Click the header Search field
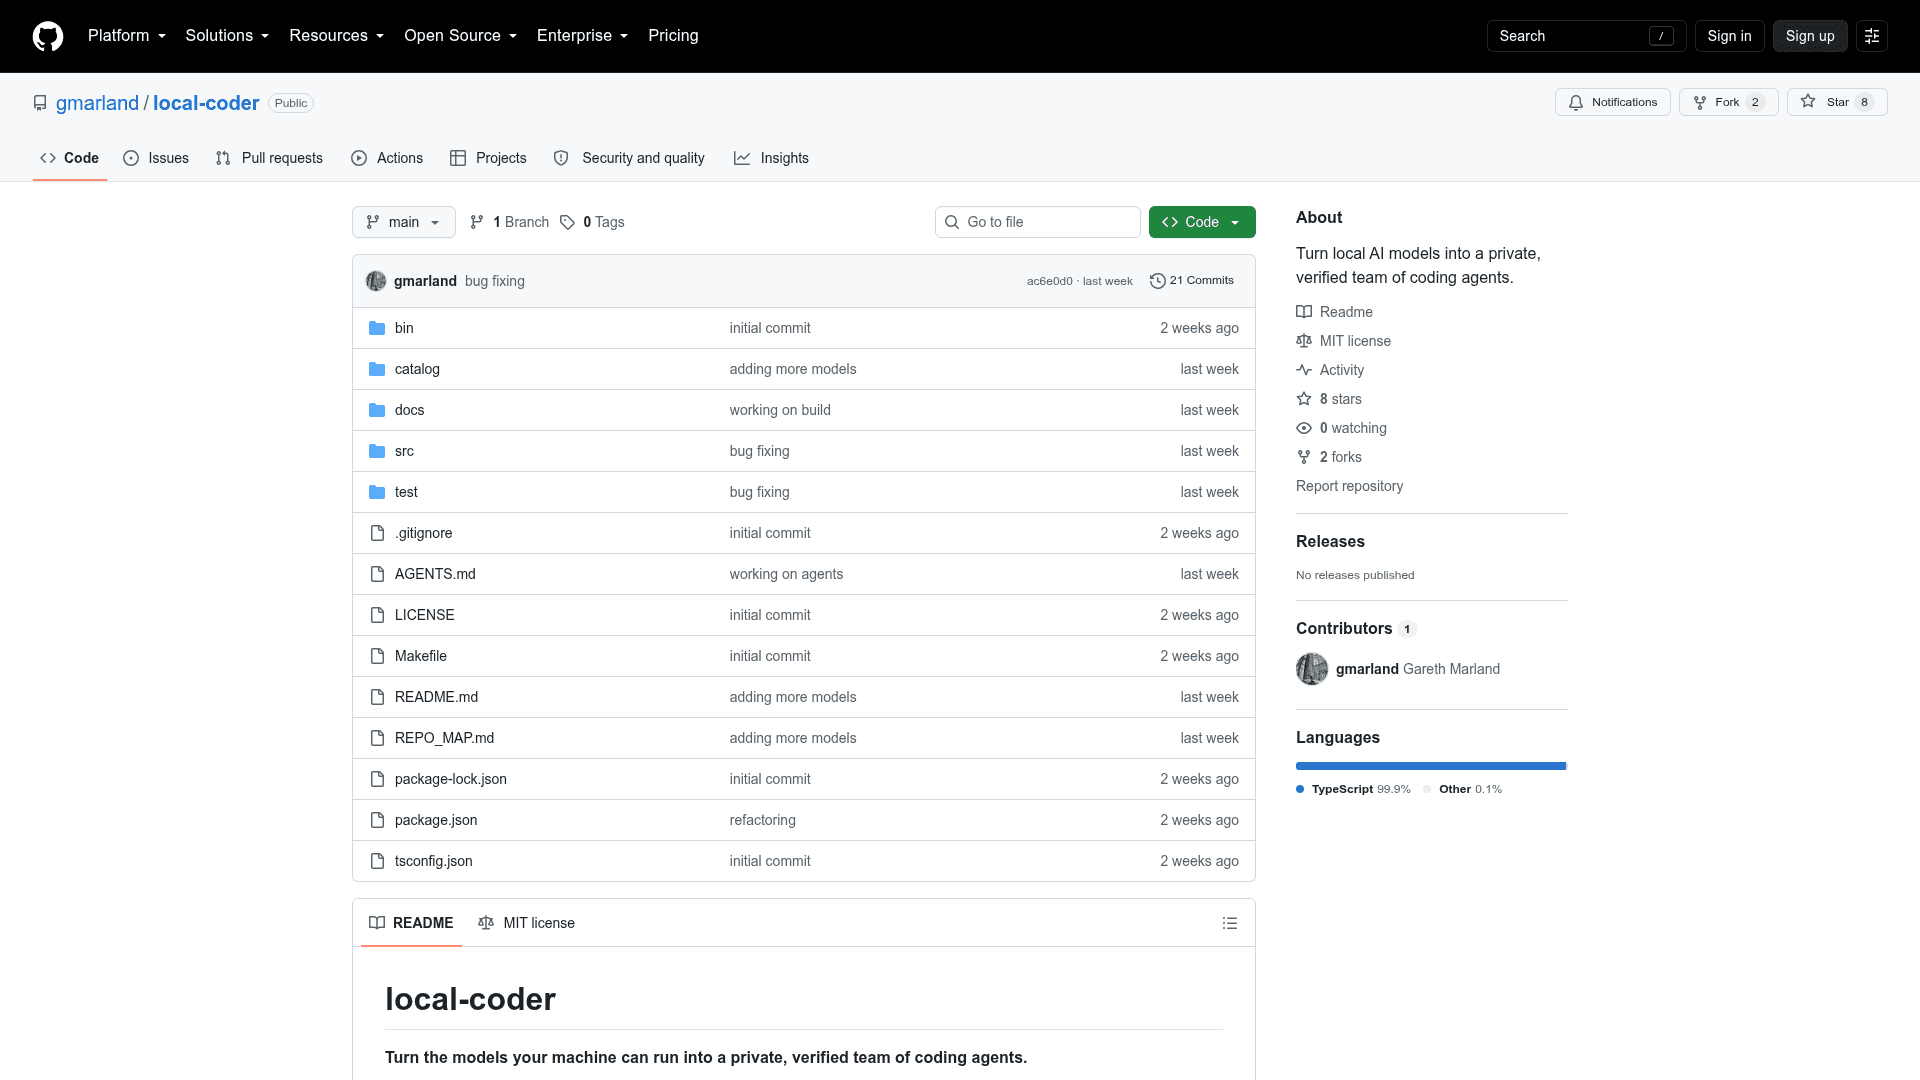 [1586, 36]
